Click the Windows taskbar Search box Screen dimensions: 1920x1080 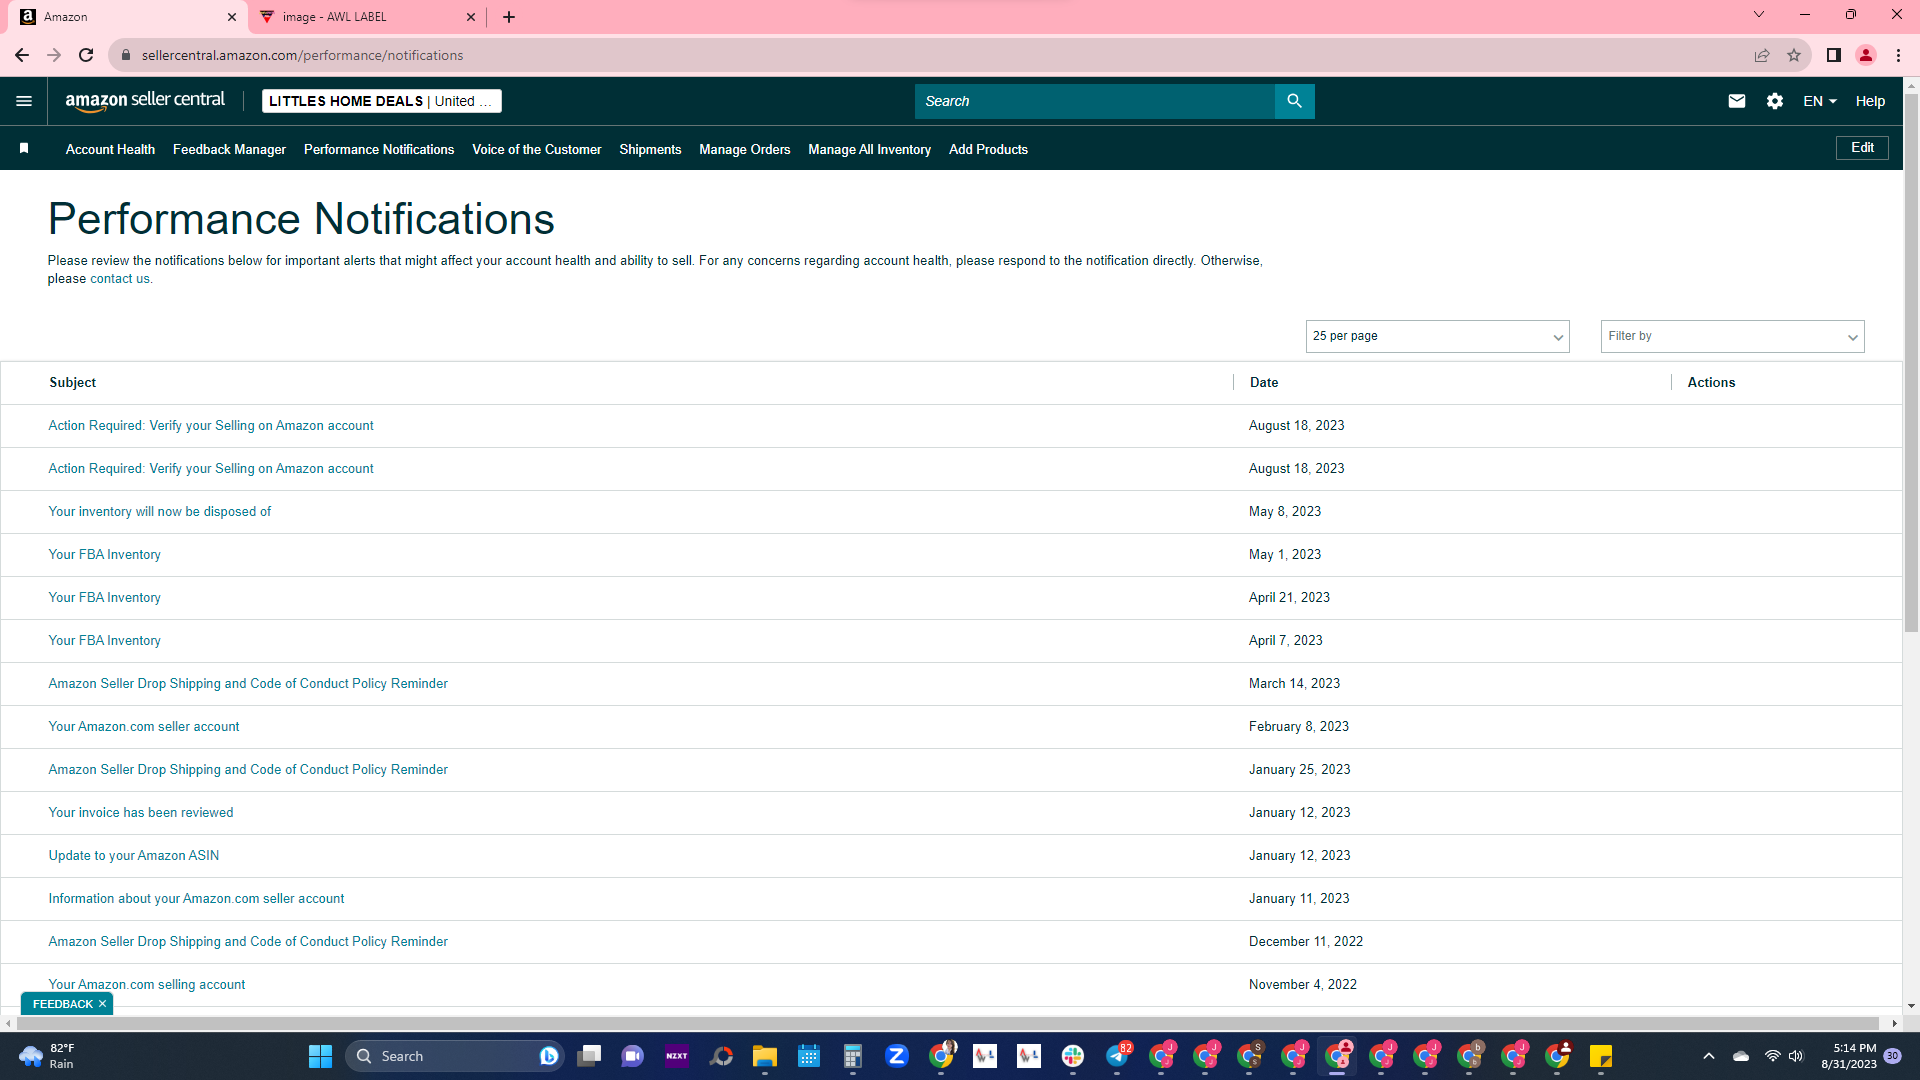pos(455,1056)
